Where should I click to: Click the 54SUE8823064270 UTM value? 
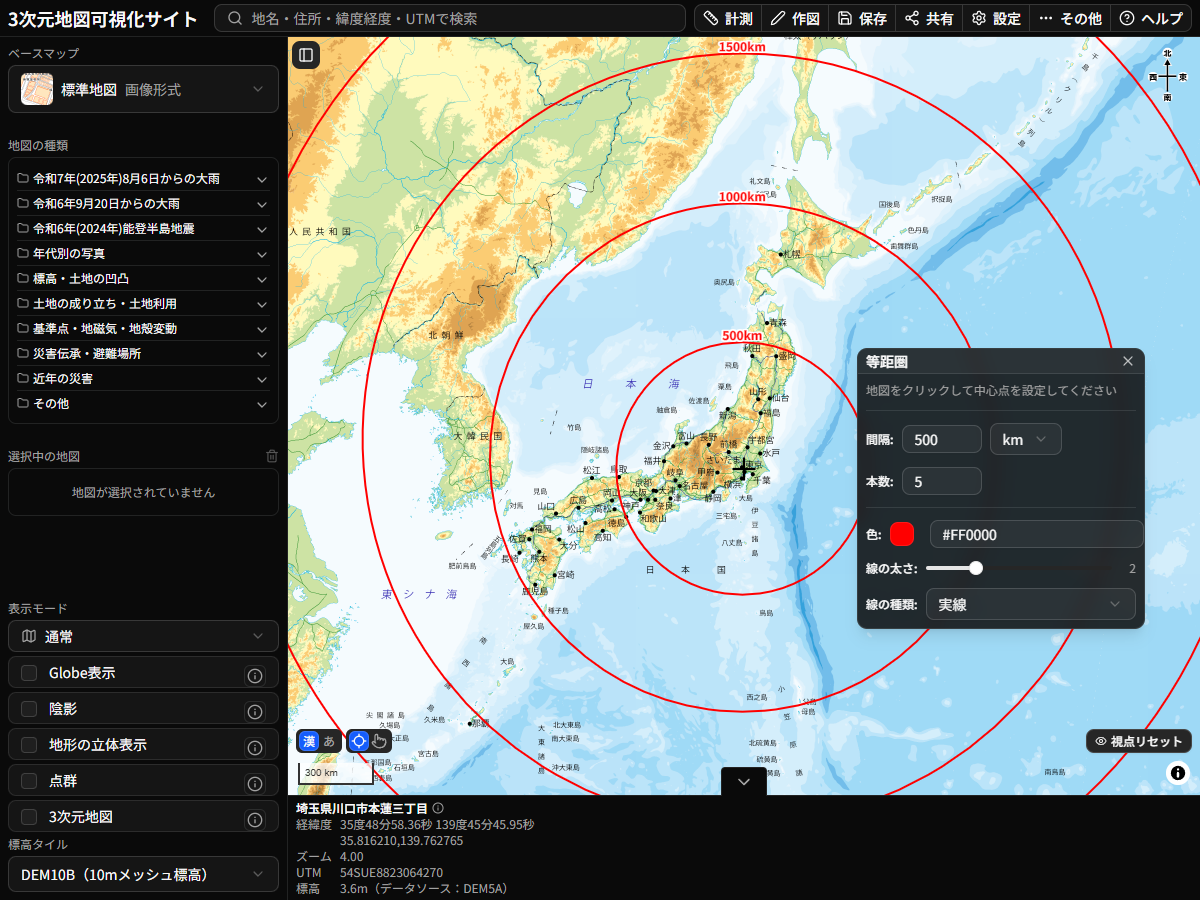tap(391, 873)
